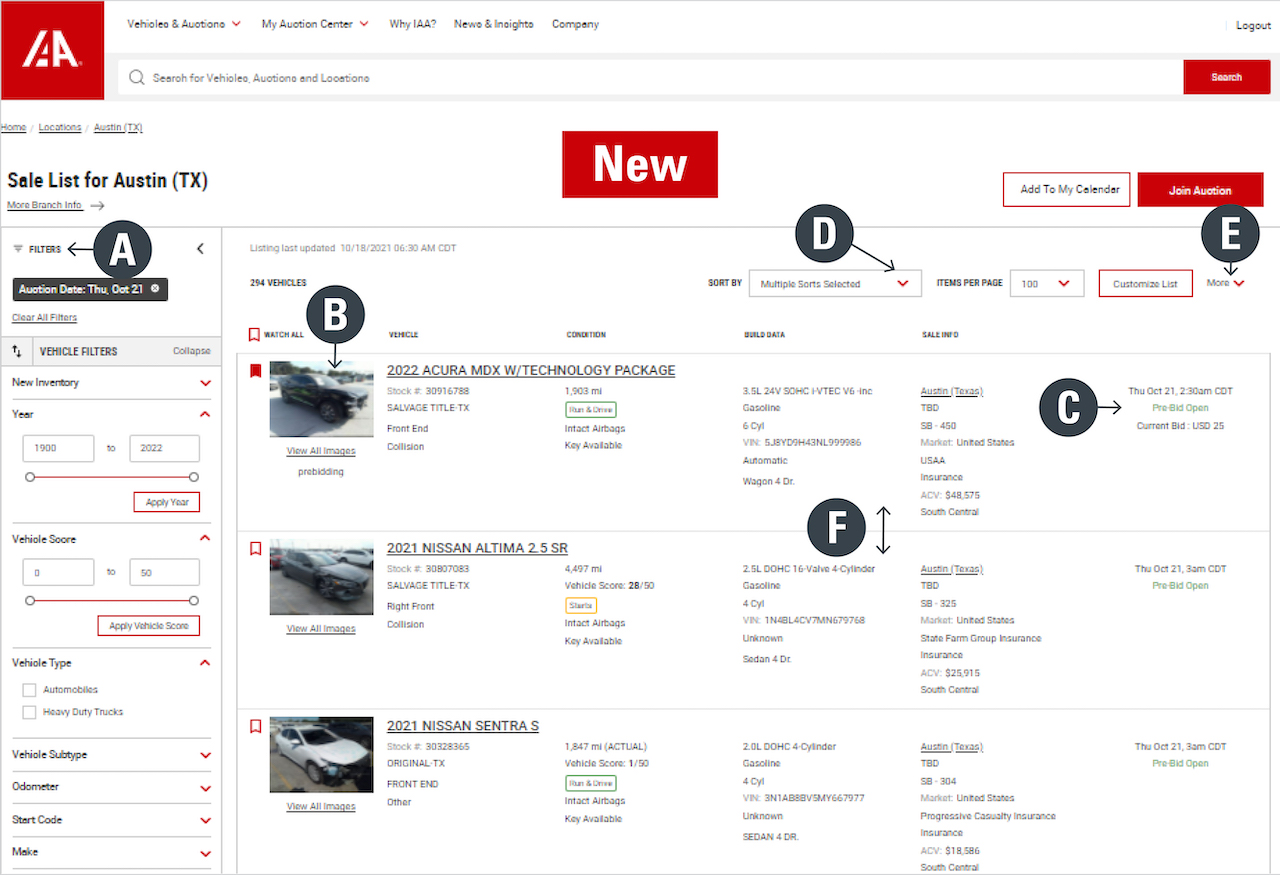Image resolution: width=1280 pixels, height=875 pixels.
Task: Expand the Start Code filter
Action: point(205,820)
